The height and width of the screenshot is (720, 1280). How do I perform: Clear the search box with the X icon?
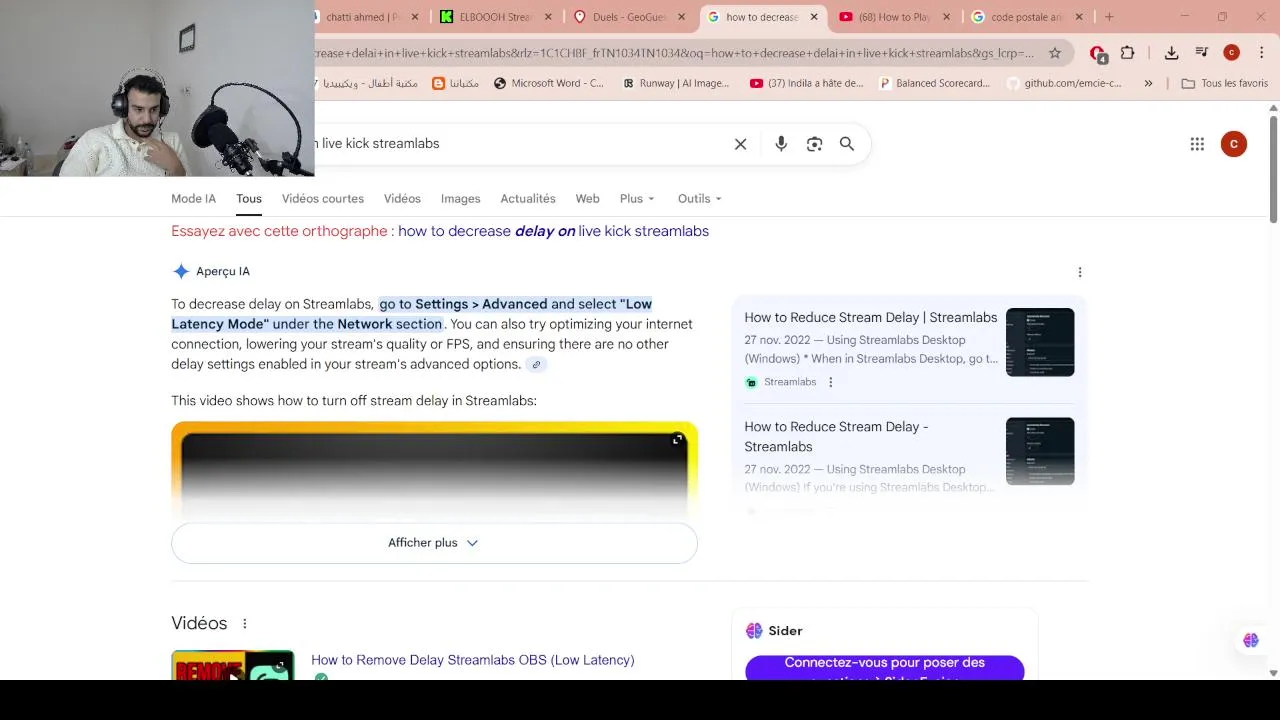pos(740,144)
